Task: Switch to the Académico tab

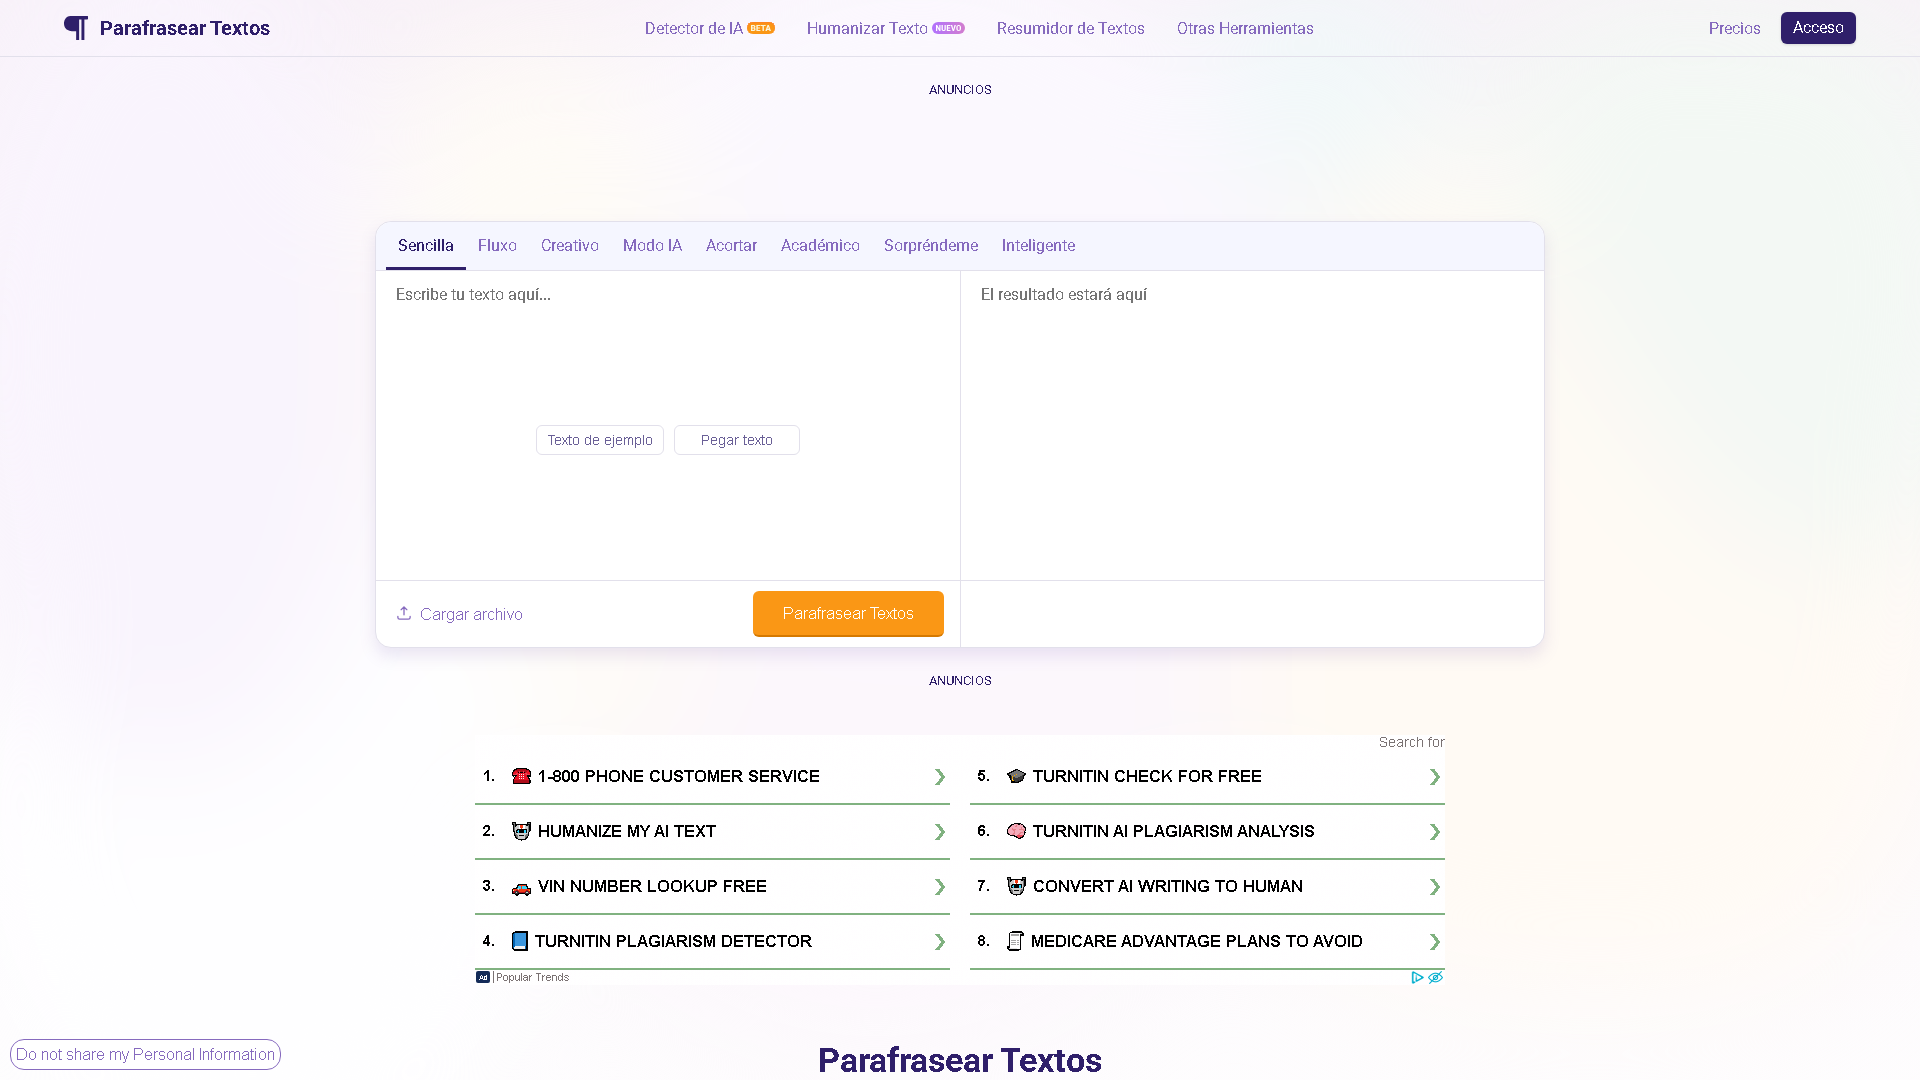Action: click(819, 245)
